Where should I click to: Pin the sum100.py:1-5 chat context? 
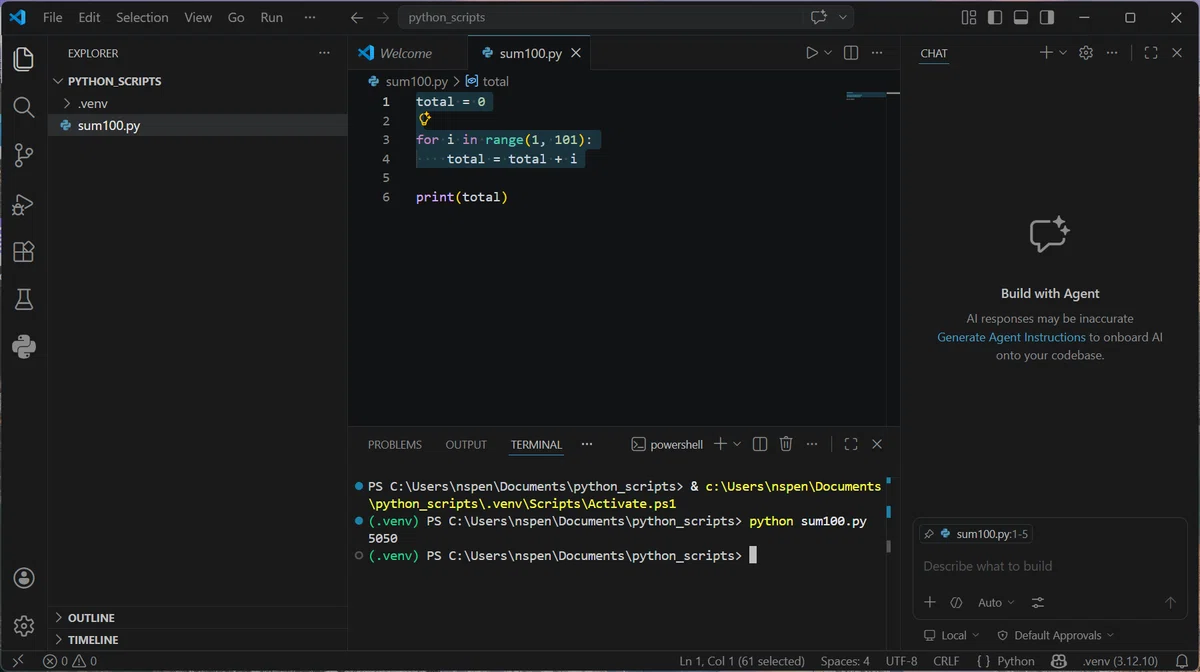pos(929,534)
